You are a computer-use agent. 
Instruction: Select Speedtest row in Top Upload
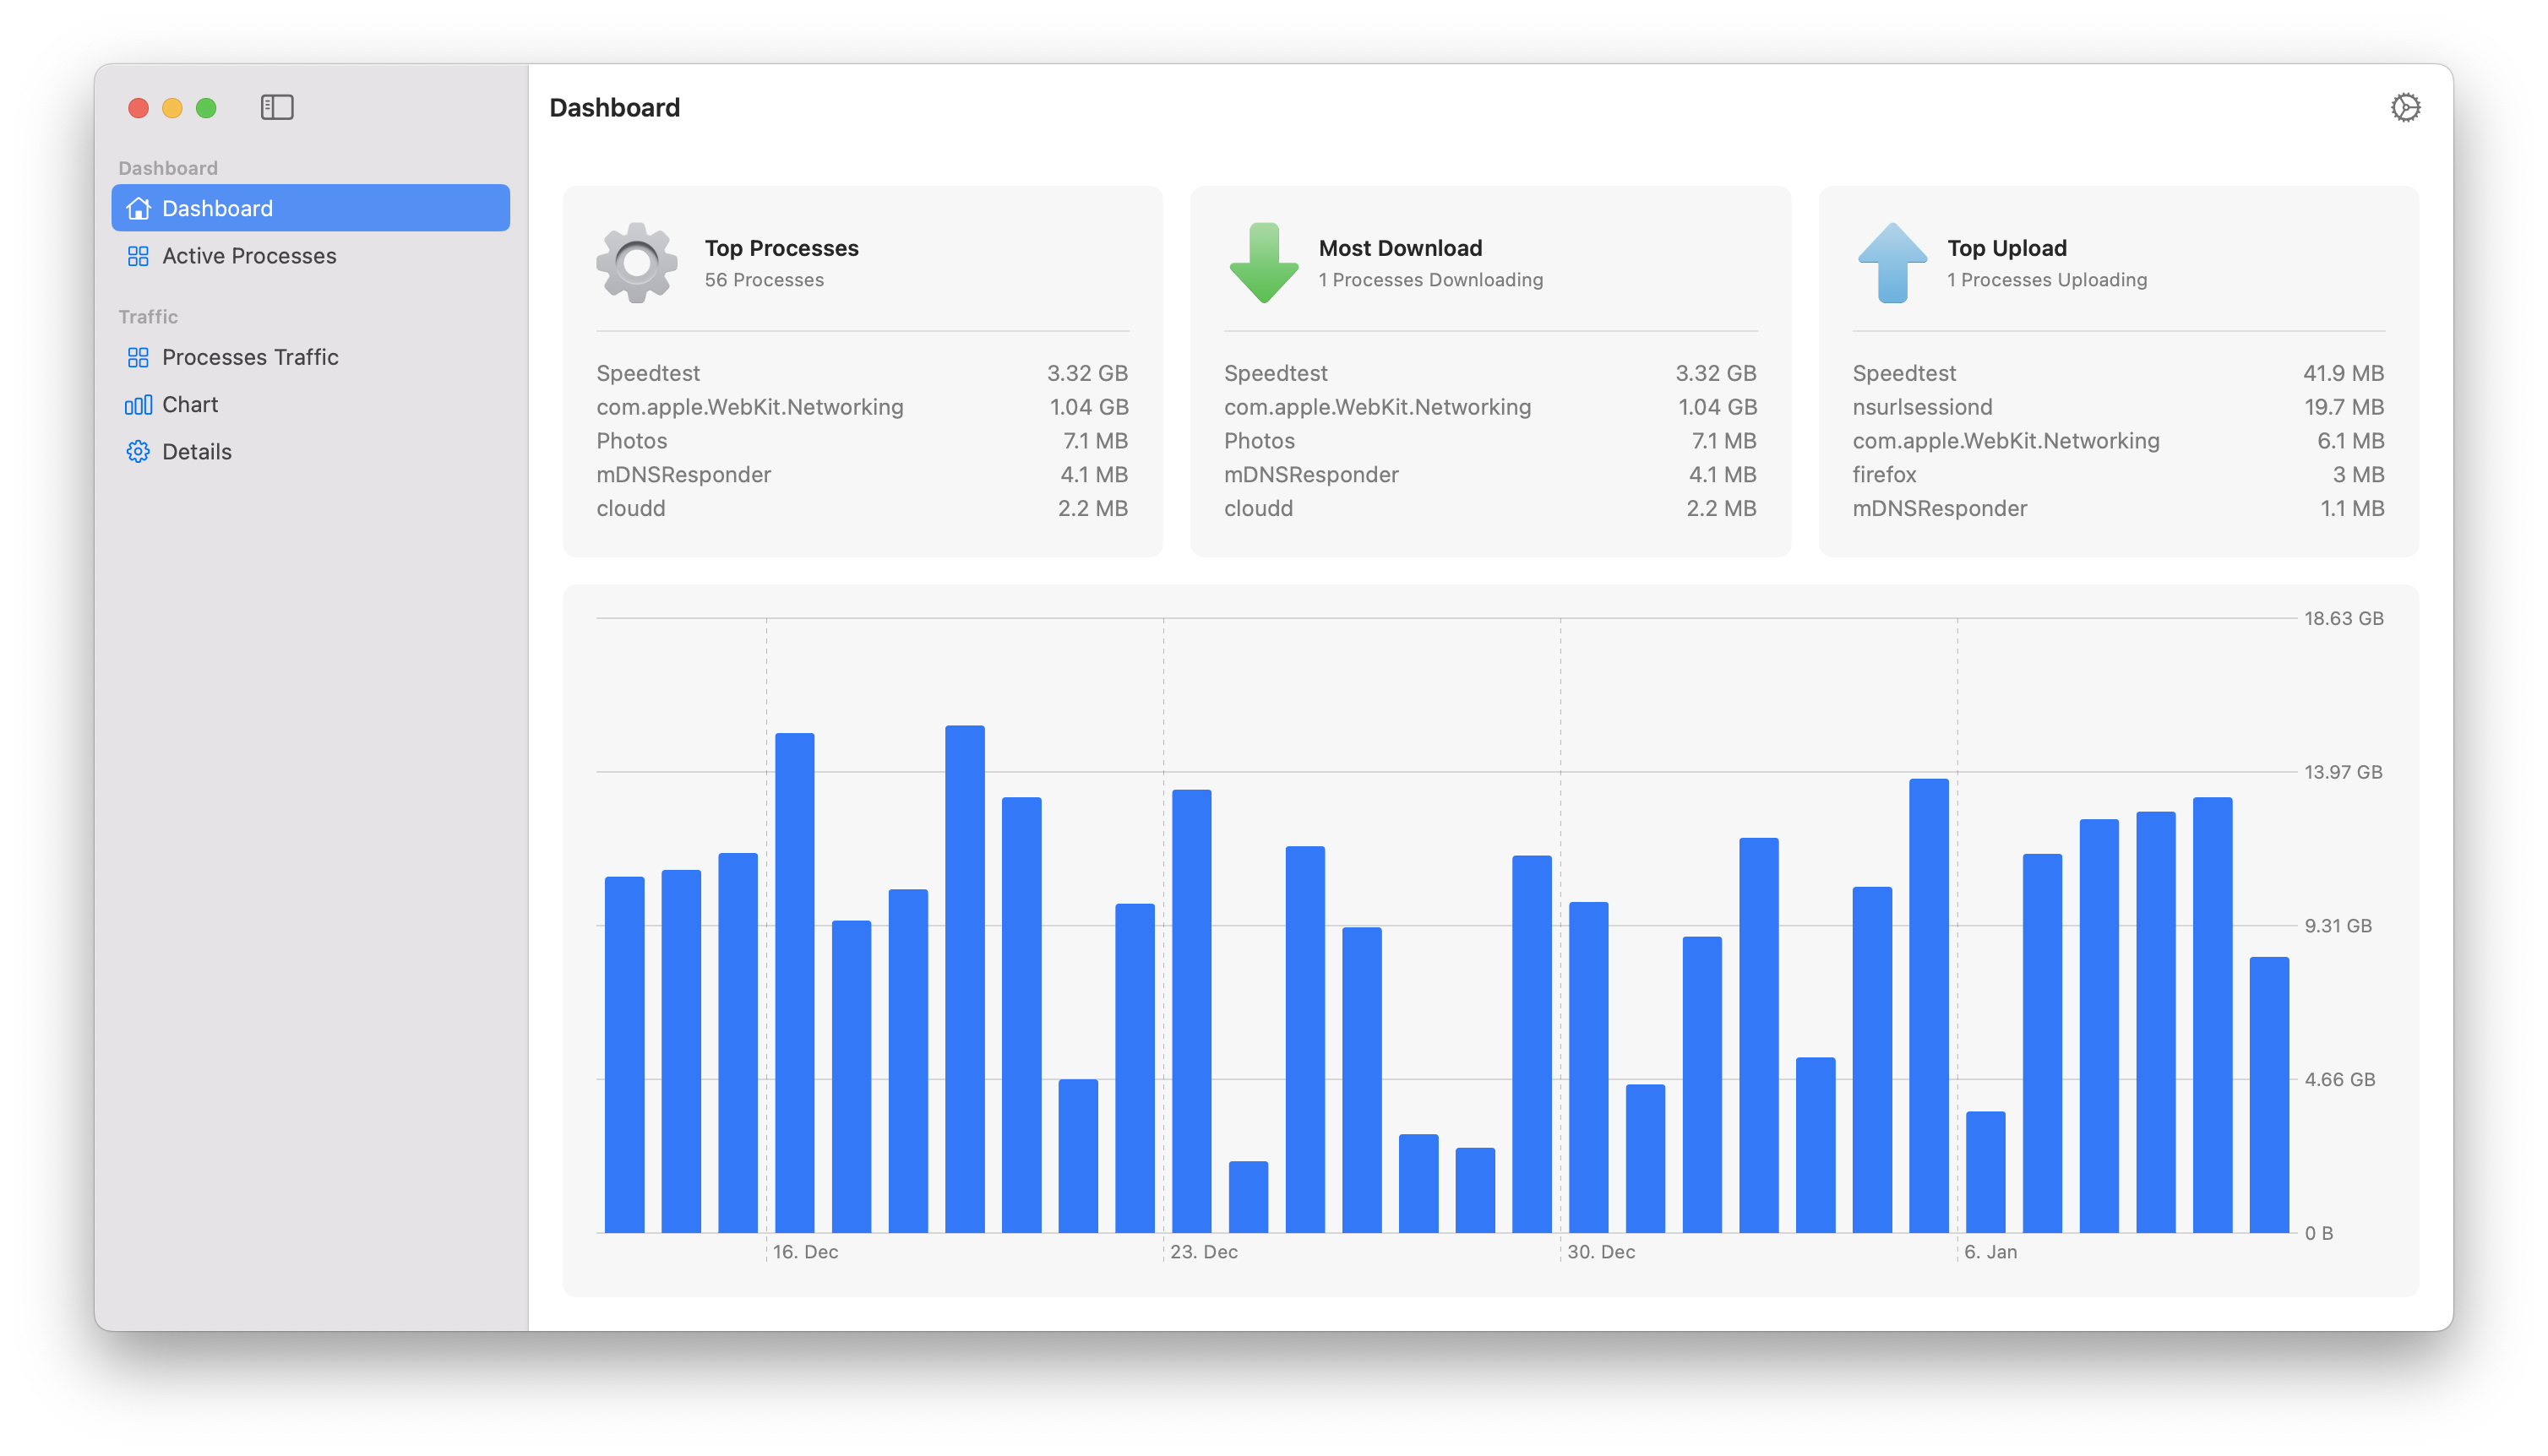2118,373
